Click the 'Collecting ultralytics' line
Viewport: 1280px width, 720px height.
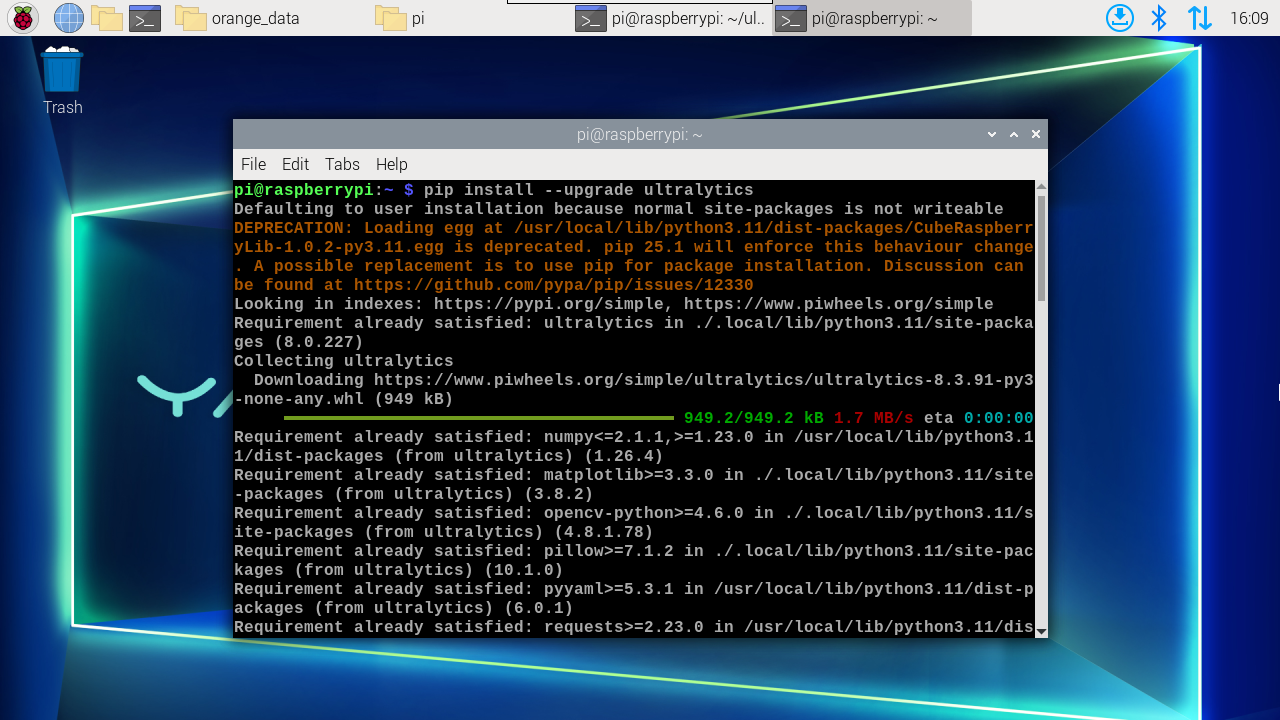344,361
